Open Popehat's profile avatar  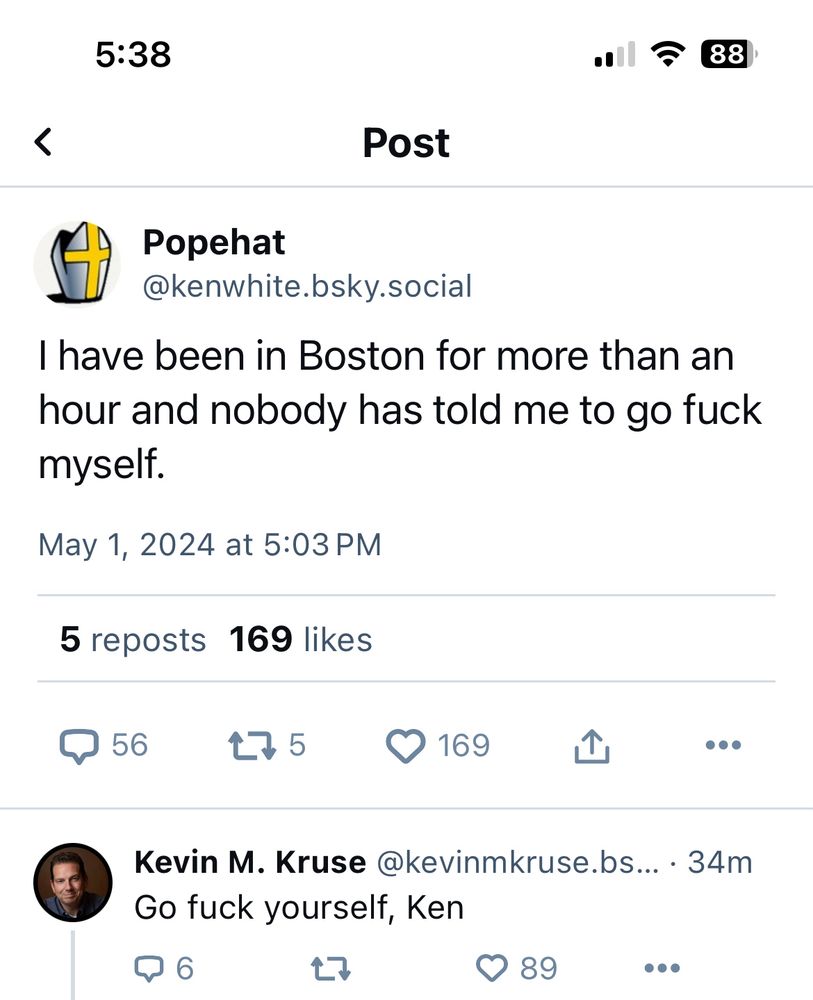pos(77,263)
